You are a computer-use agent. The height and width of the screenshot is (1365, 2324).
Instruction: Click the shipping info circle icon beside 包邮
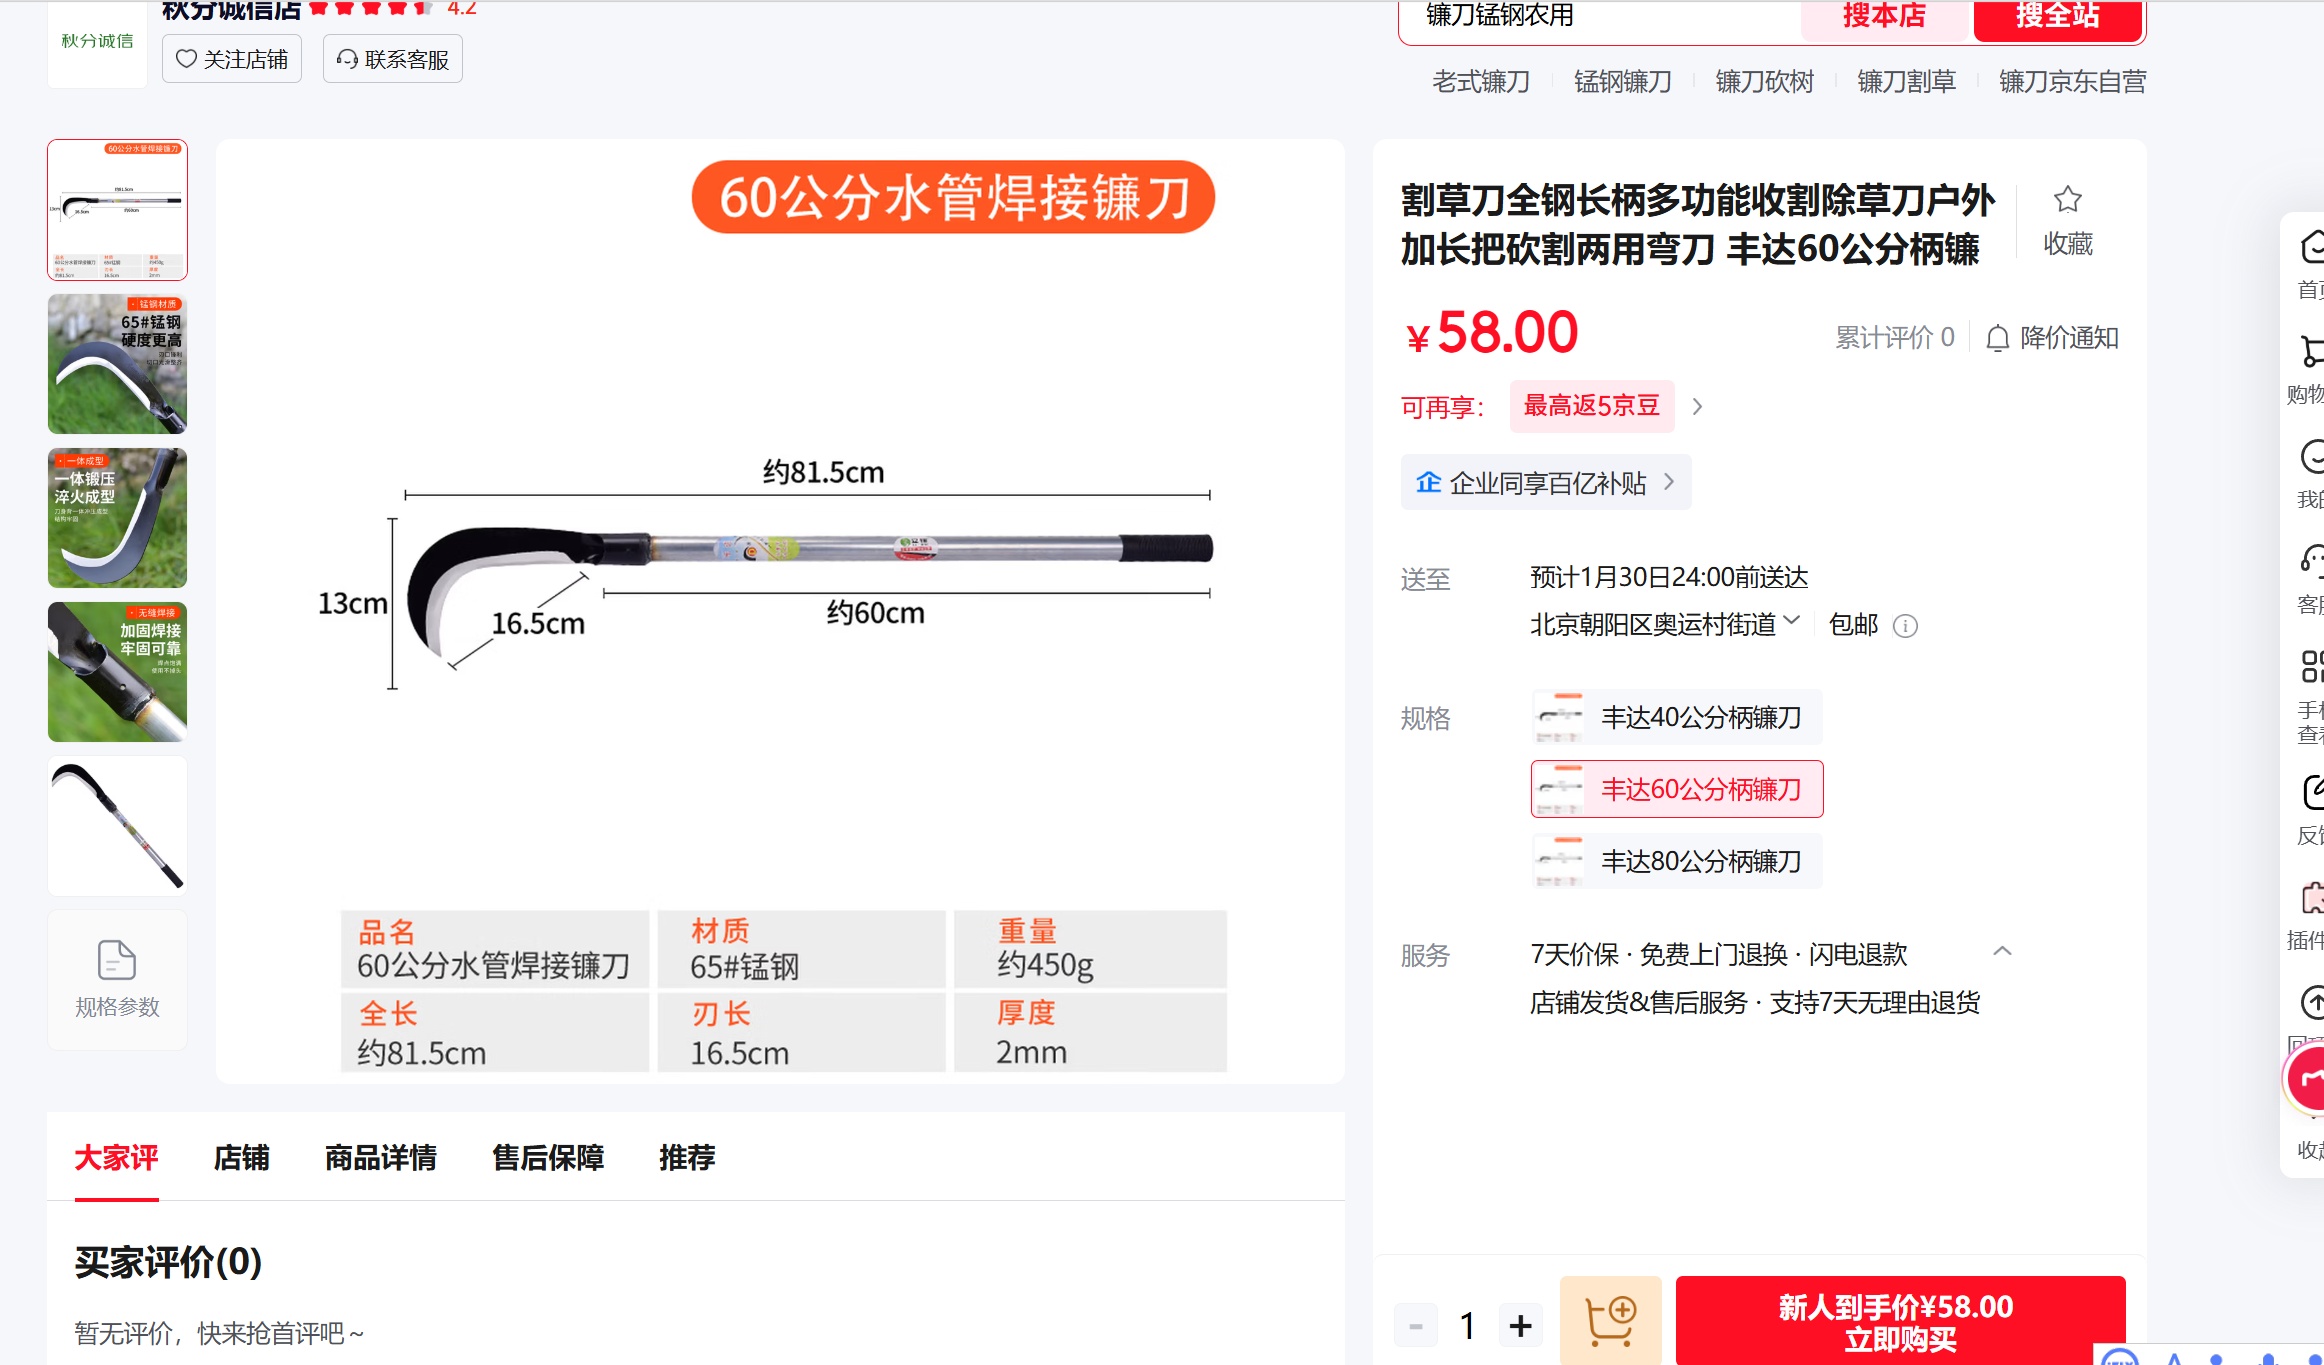(1905, 626)
